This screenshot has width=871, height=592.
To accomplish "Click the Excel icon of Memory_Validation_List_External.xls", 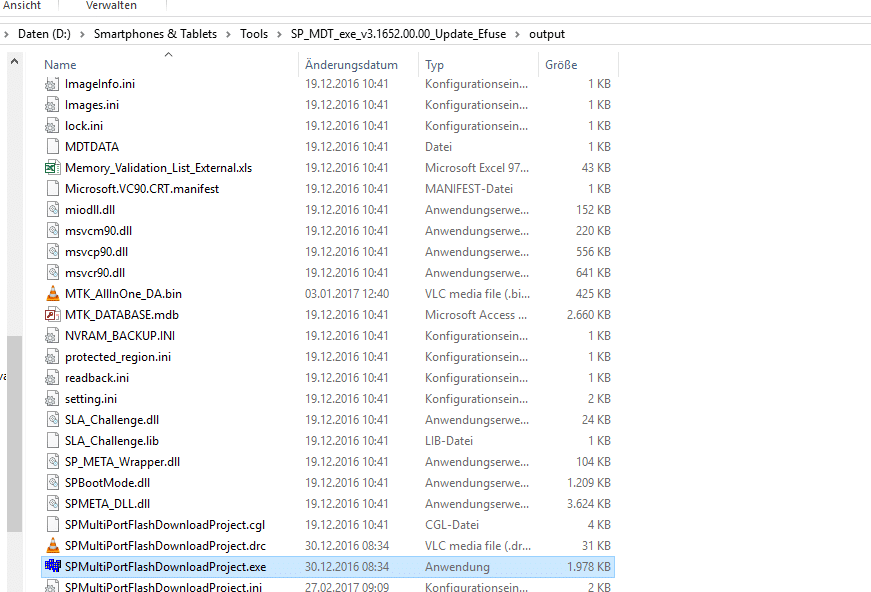I will [52, 168].
